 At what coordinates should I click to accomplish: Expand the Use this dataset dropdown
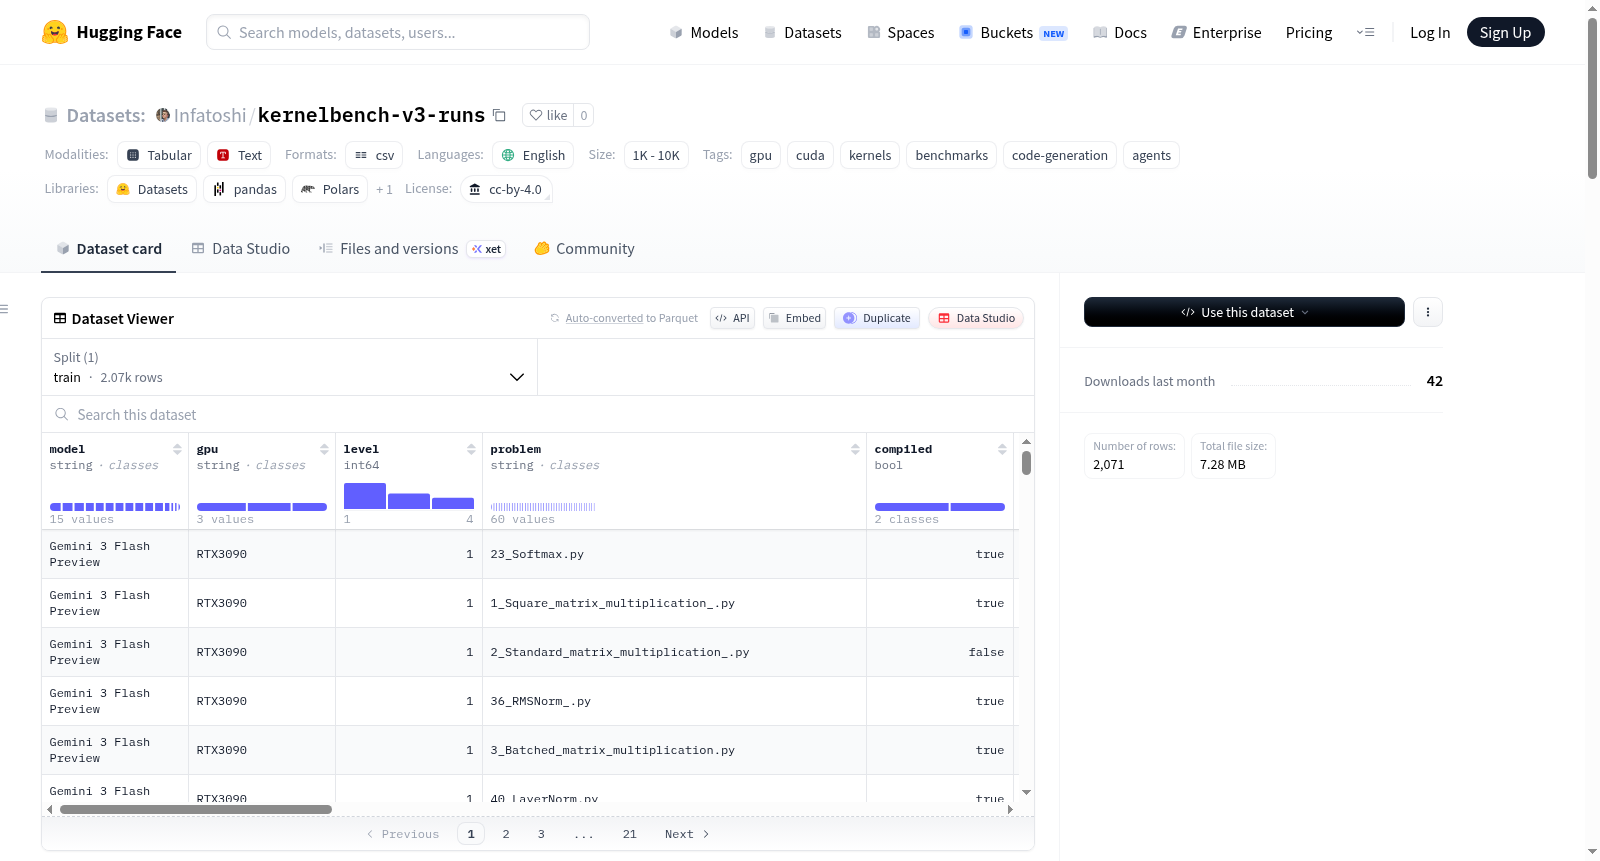coord(1244,312)
